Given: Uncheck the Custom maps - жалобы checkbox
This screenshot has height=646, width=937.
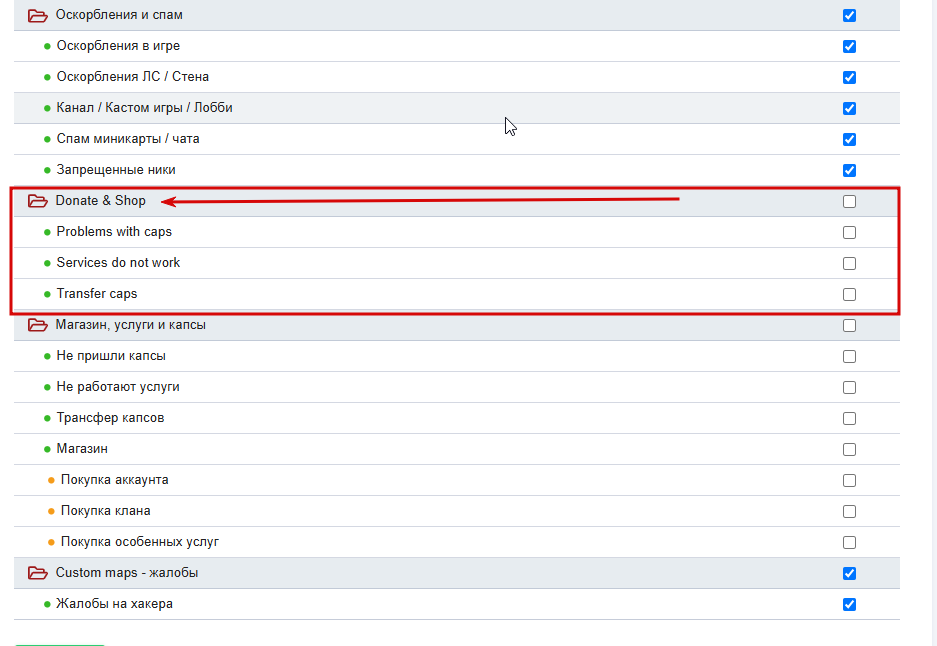Looking at the screenshot, I should (849, 574).
